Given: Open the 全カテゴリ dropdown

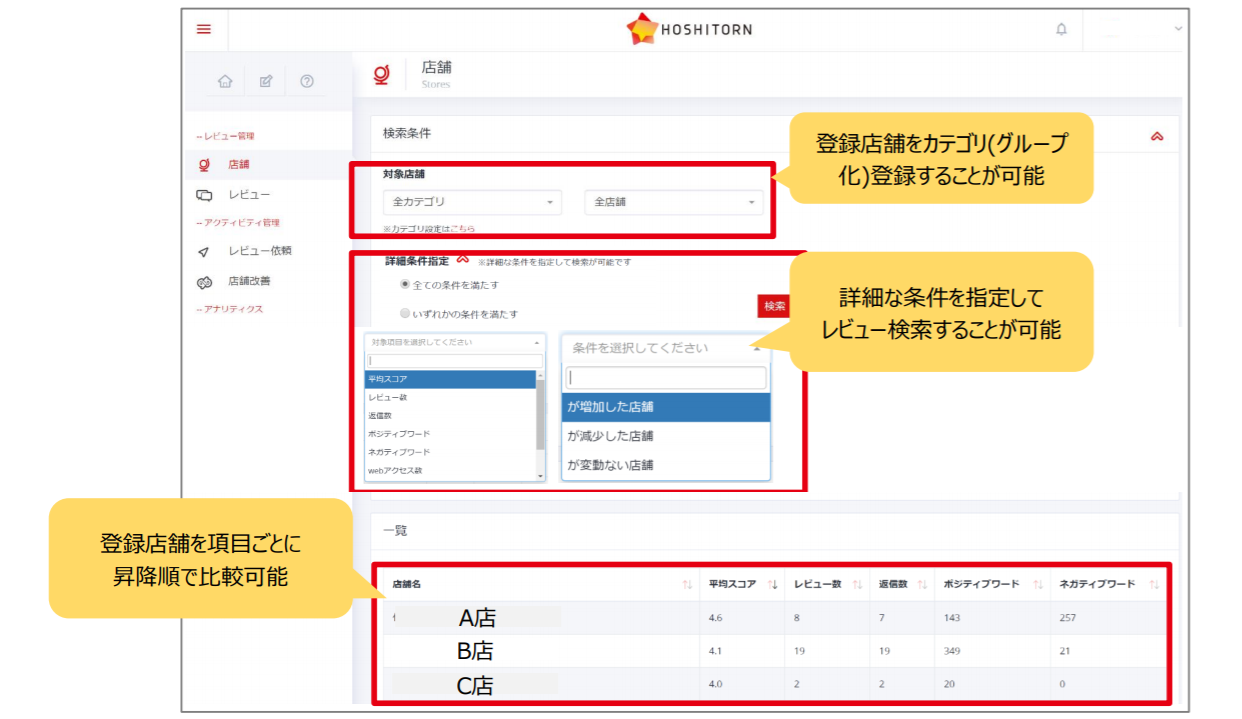Looking at the screenshot, I should [472, 202].
